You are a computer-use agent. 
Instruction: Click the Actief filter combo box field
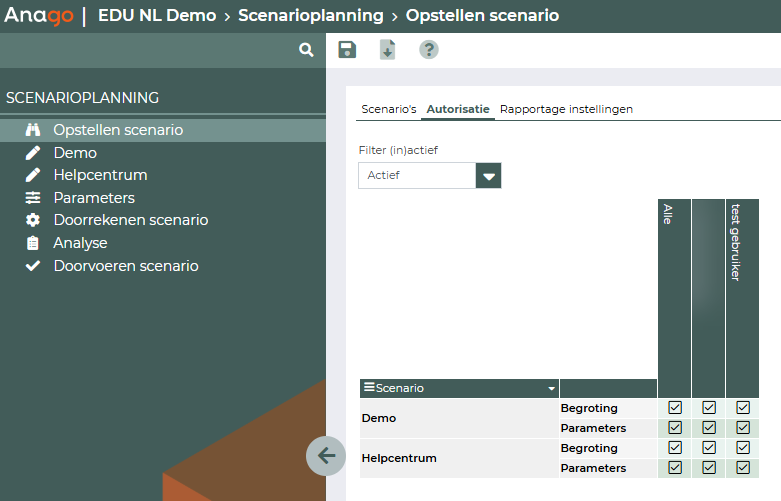pos(417,176)
